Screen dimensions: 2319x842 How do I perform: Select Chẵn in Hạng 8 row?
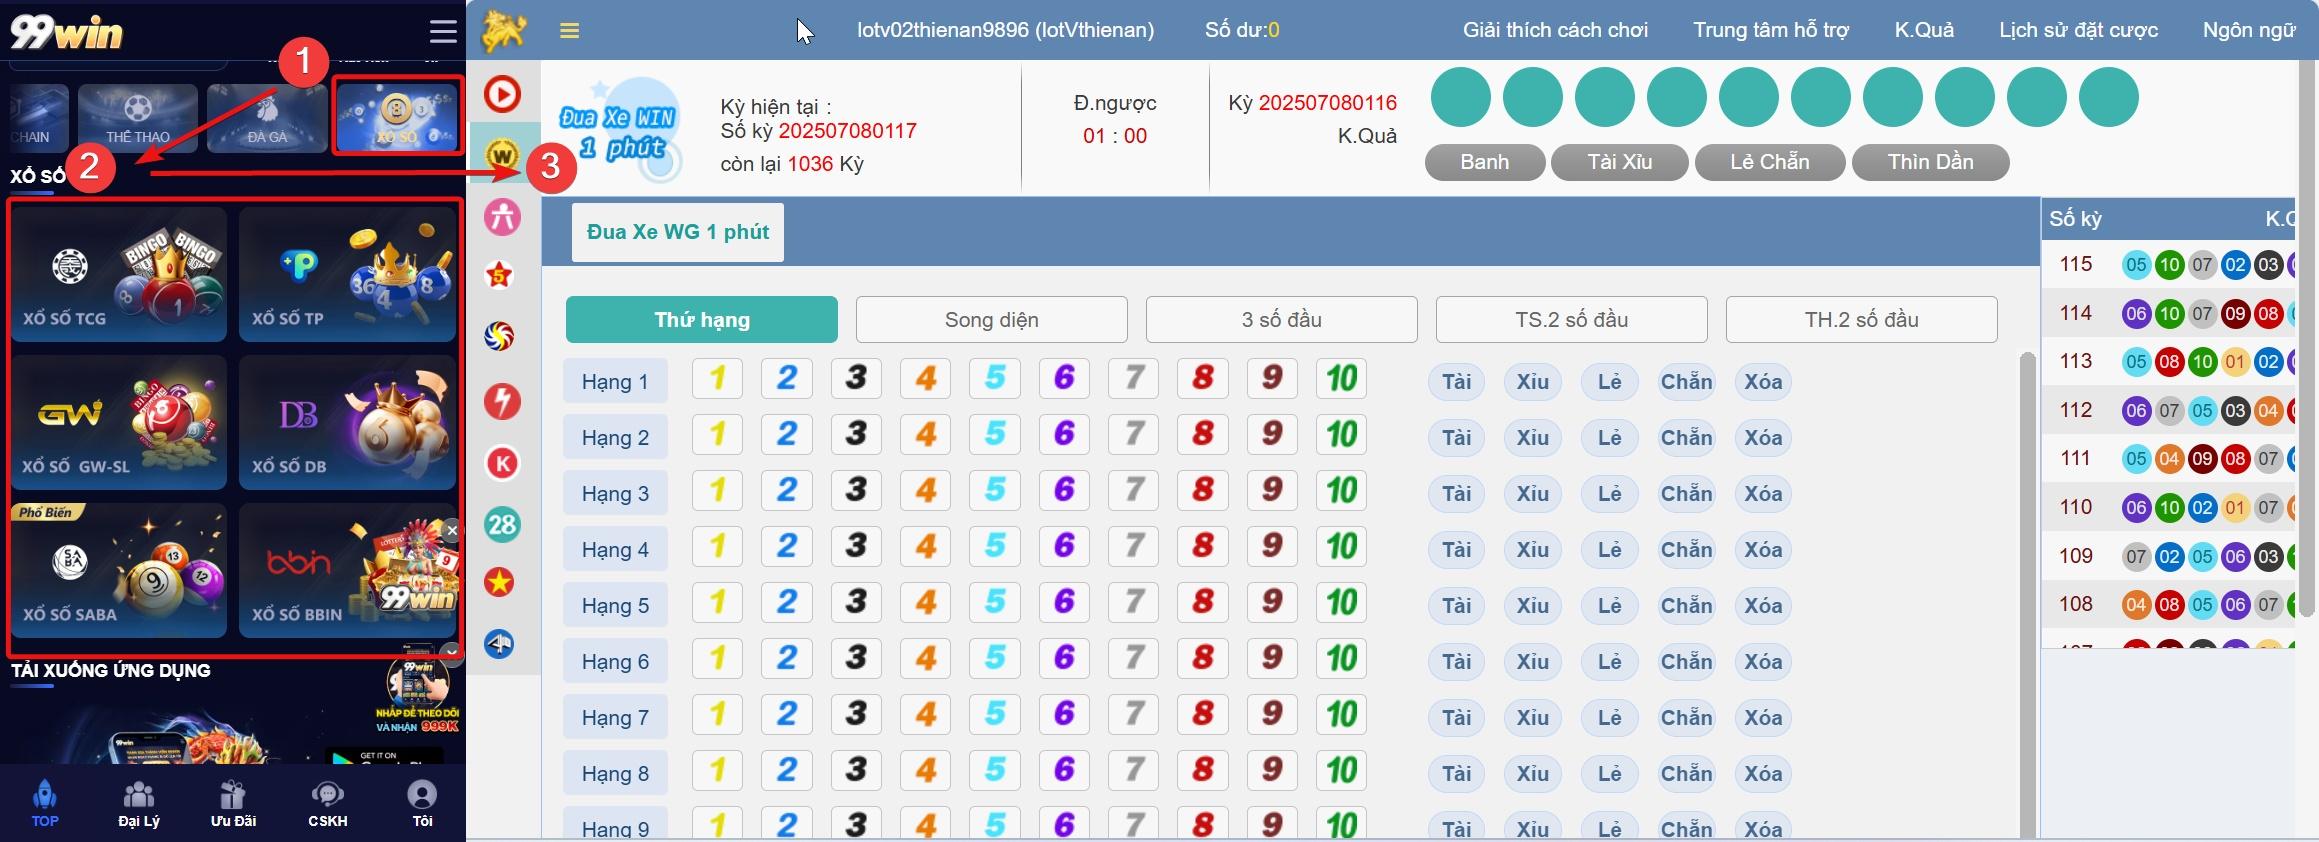[1687, 774]
